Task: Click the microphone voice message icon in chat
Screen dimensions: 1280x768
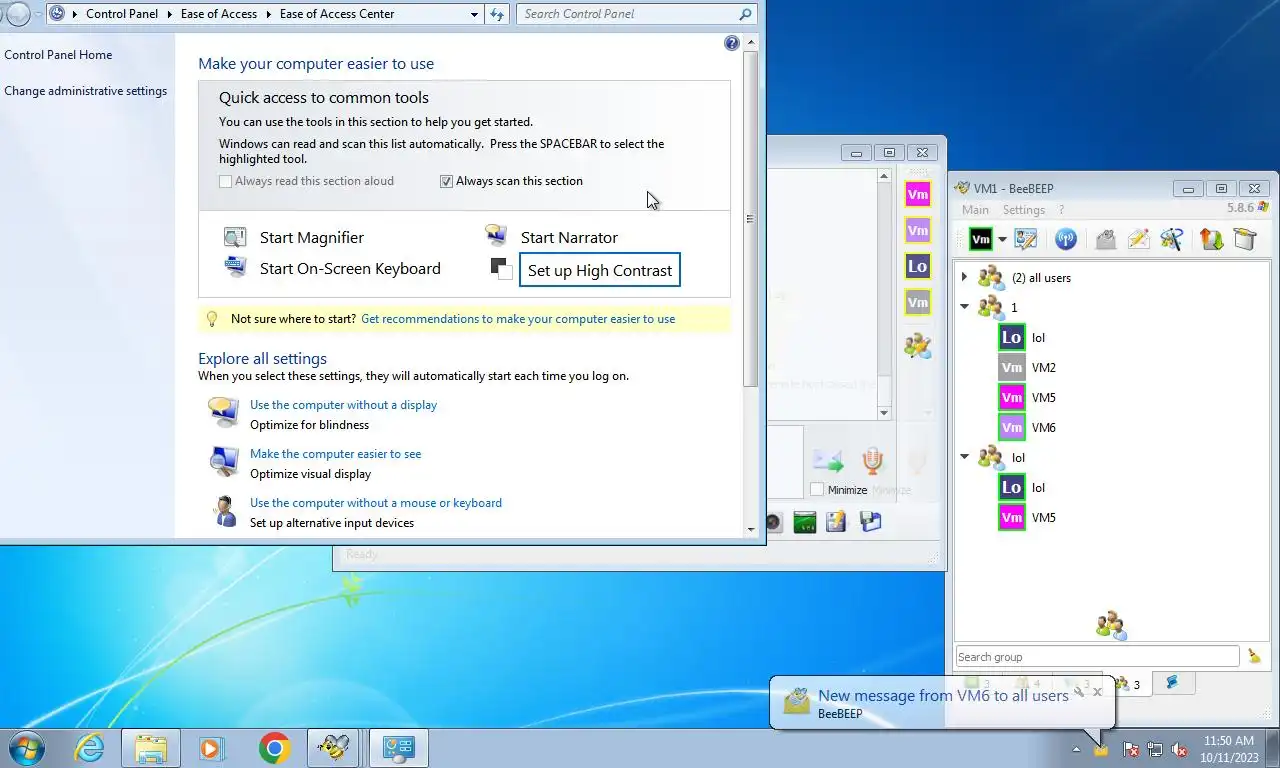Action: coord(873,461)
